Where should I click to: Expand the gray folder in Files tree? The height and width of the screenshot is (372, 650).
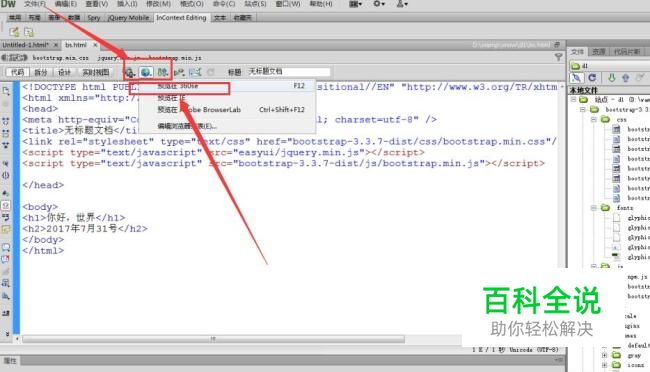pyautogui.click(x=604, y=355)
